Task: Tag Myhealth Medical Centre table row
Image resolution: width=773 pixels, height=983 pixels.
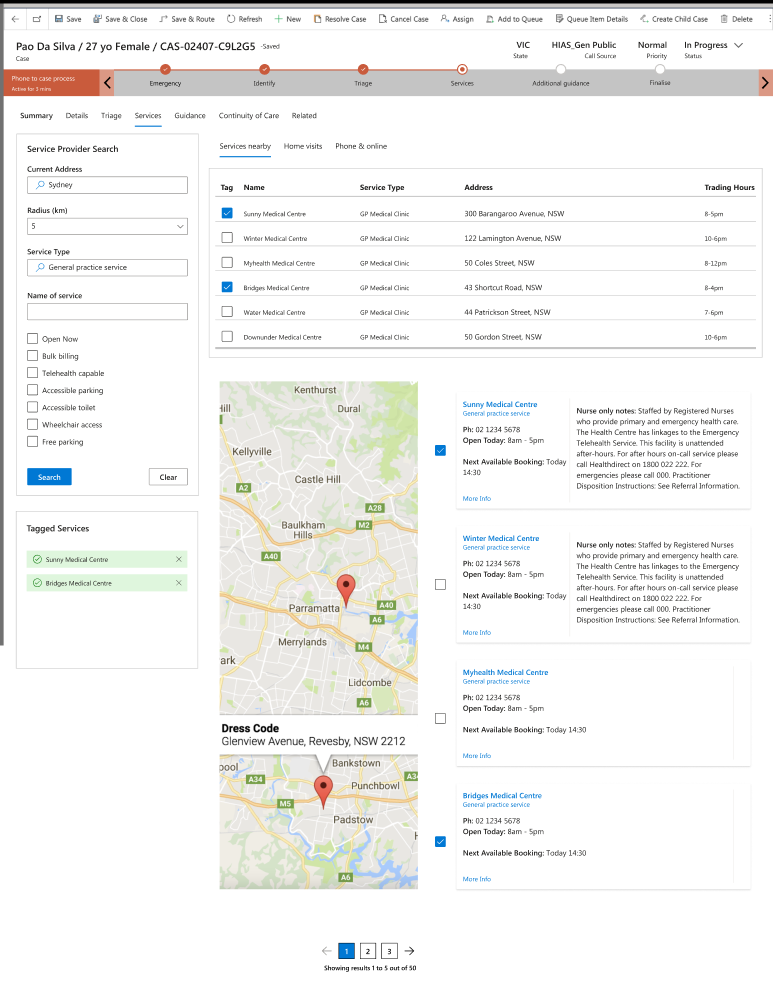Action: tap(227, 263)
